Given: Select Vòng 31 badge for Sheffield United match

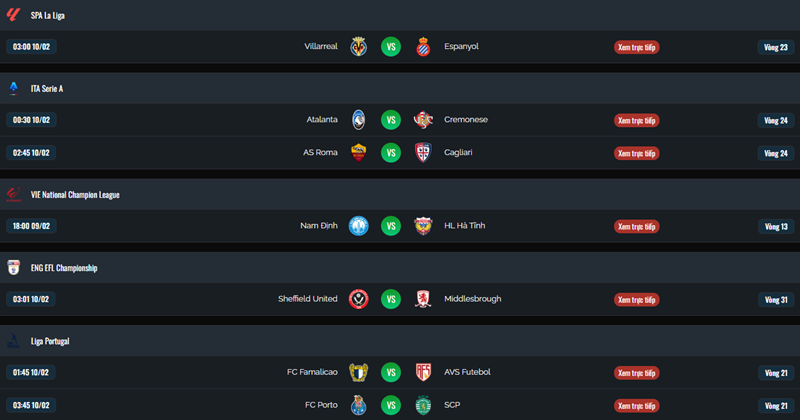Looking at the screenshot, I should tap(776, 299).
